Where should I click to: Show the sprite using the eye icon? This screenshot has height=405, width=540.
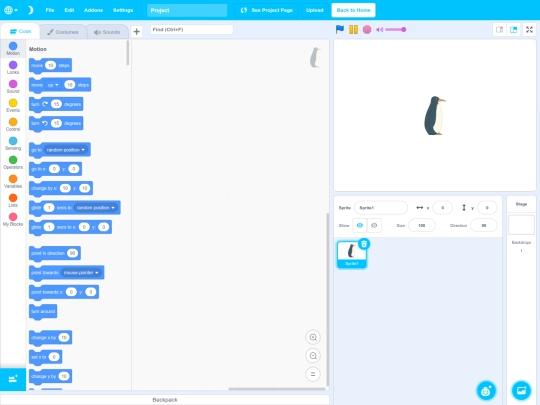[360, 226]
